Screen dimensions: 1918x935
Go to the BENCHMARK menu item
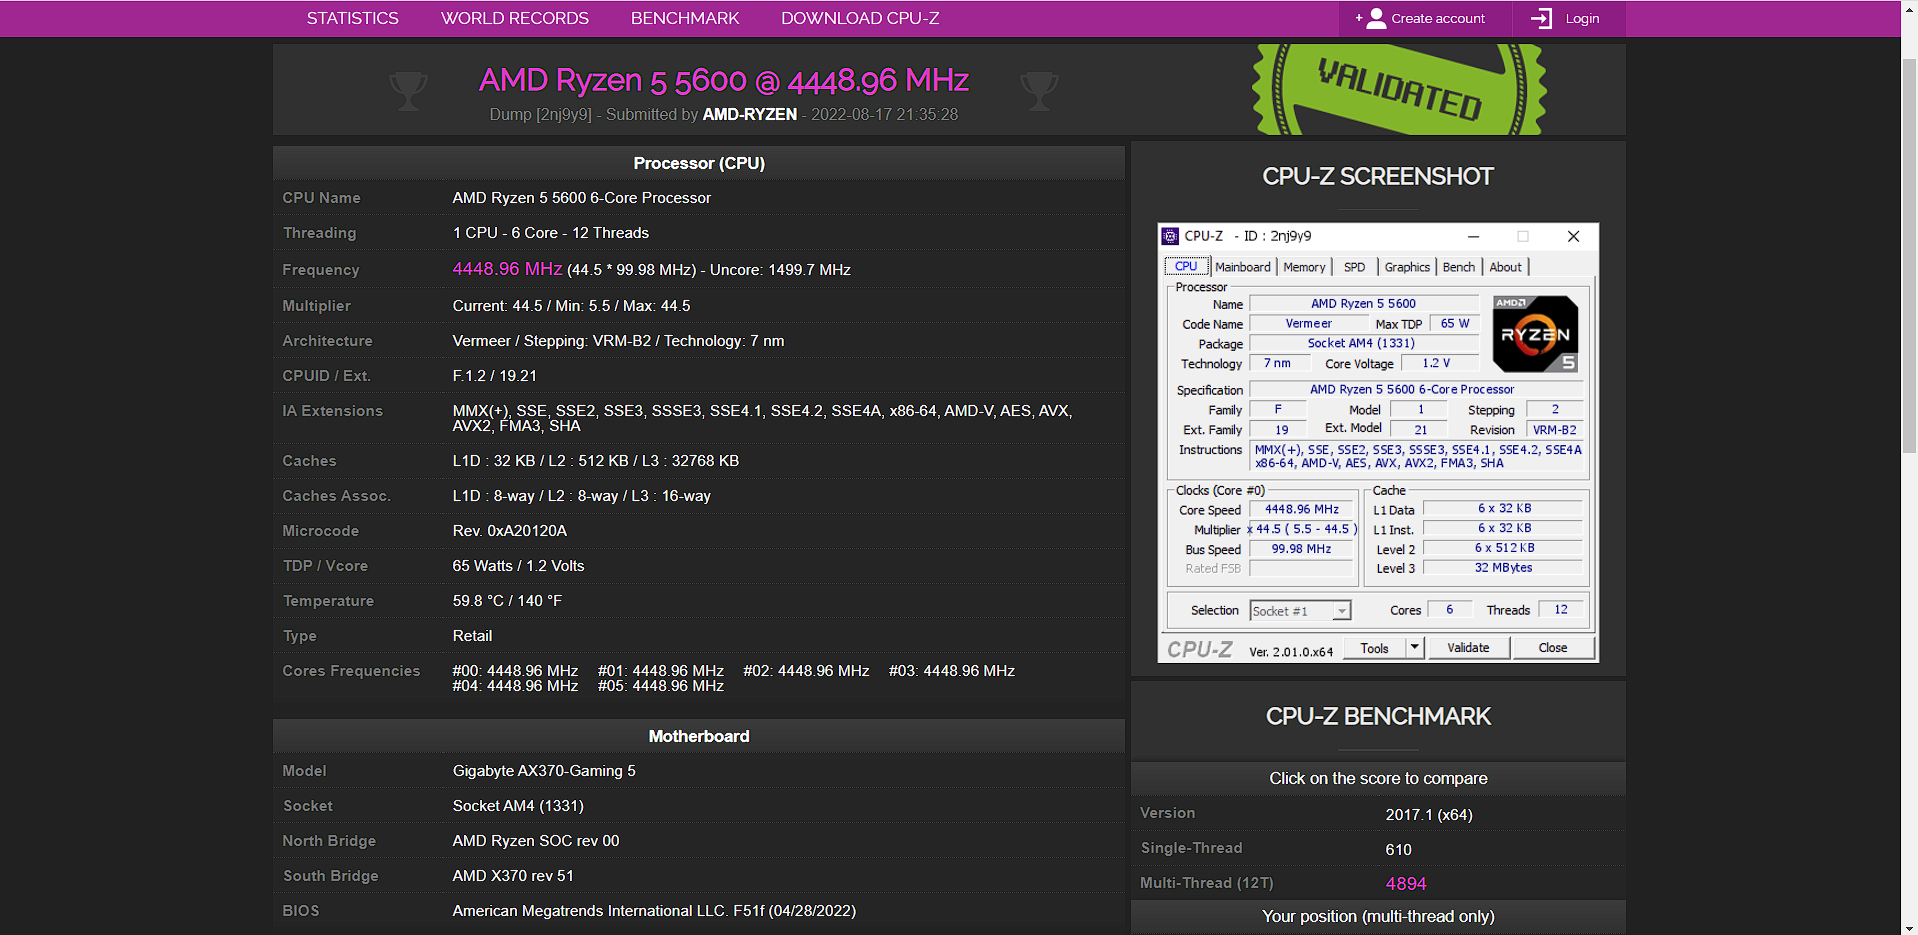tap(685, 18)
